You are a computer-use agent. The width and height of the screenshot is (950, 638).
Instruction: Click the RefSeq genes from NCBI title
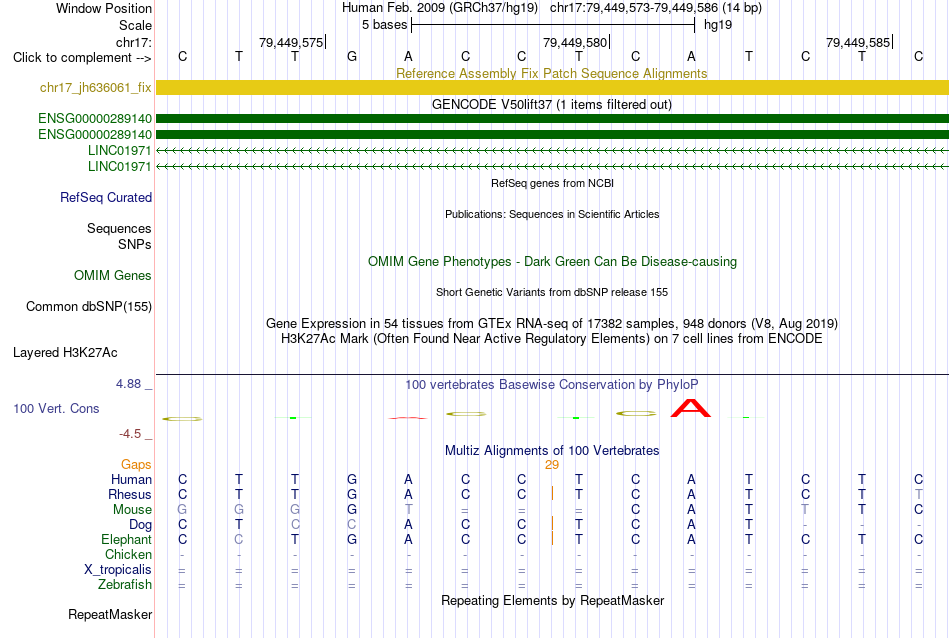(x=553, y=183)
